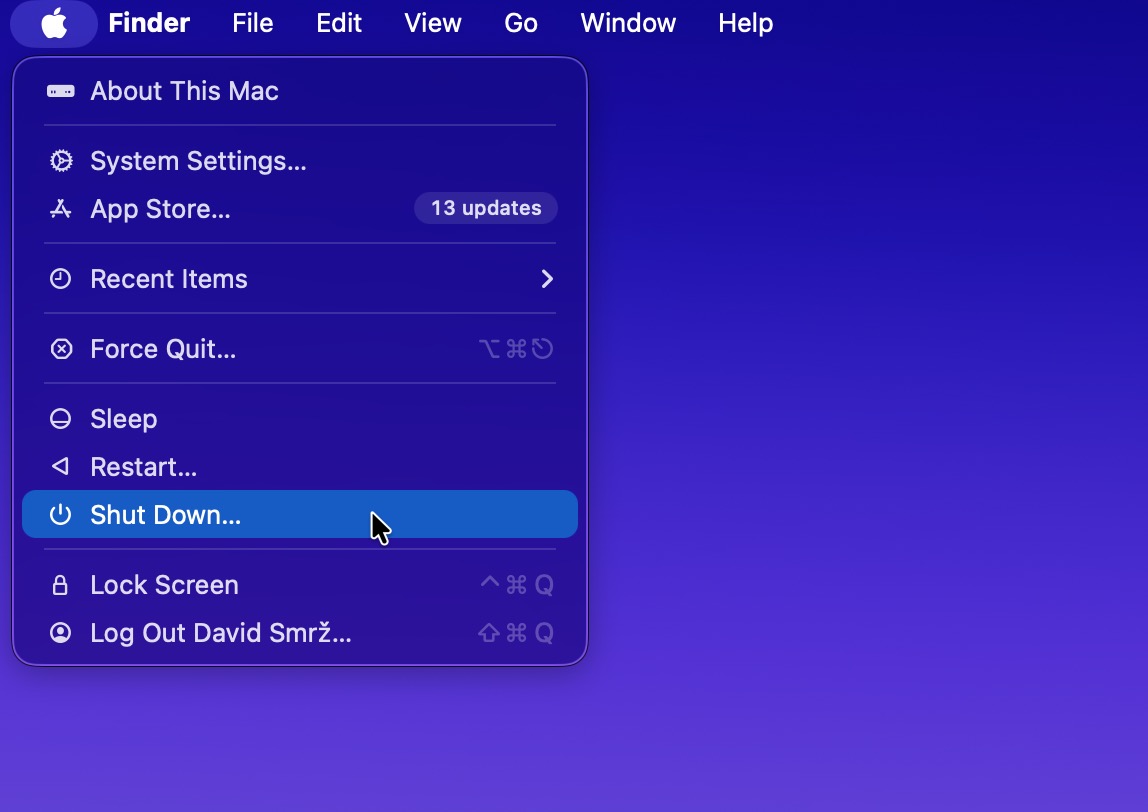Click the App Store icon in the menu
1148x812 pixels.
coord(61,208)
